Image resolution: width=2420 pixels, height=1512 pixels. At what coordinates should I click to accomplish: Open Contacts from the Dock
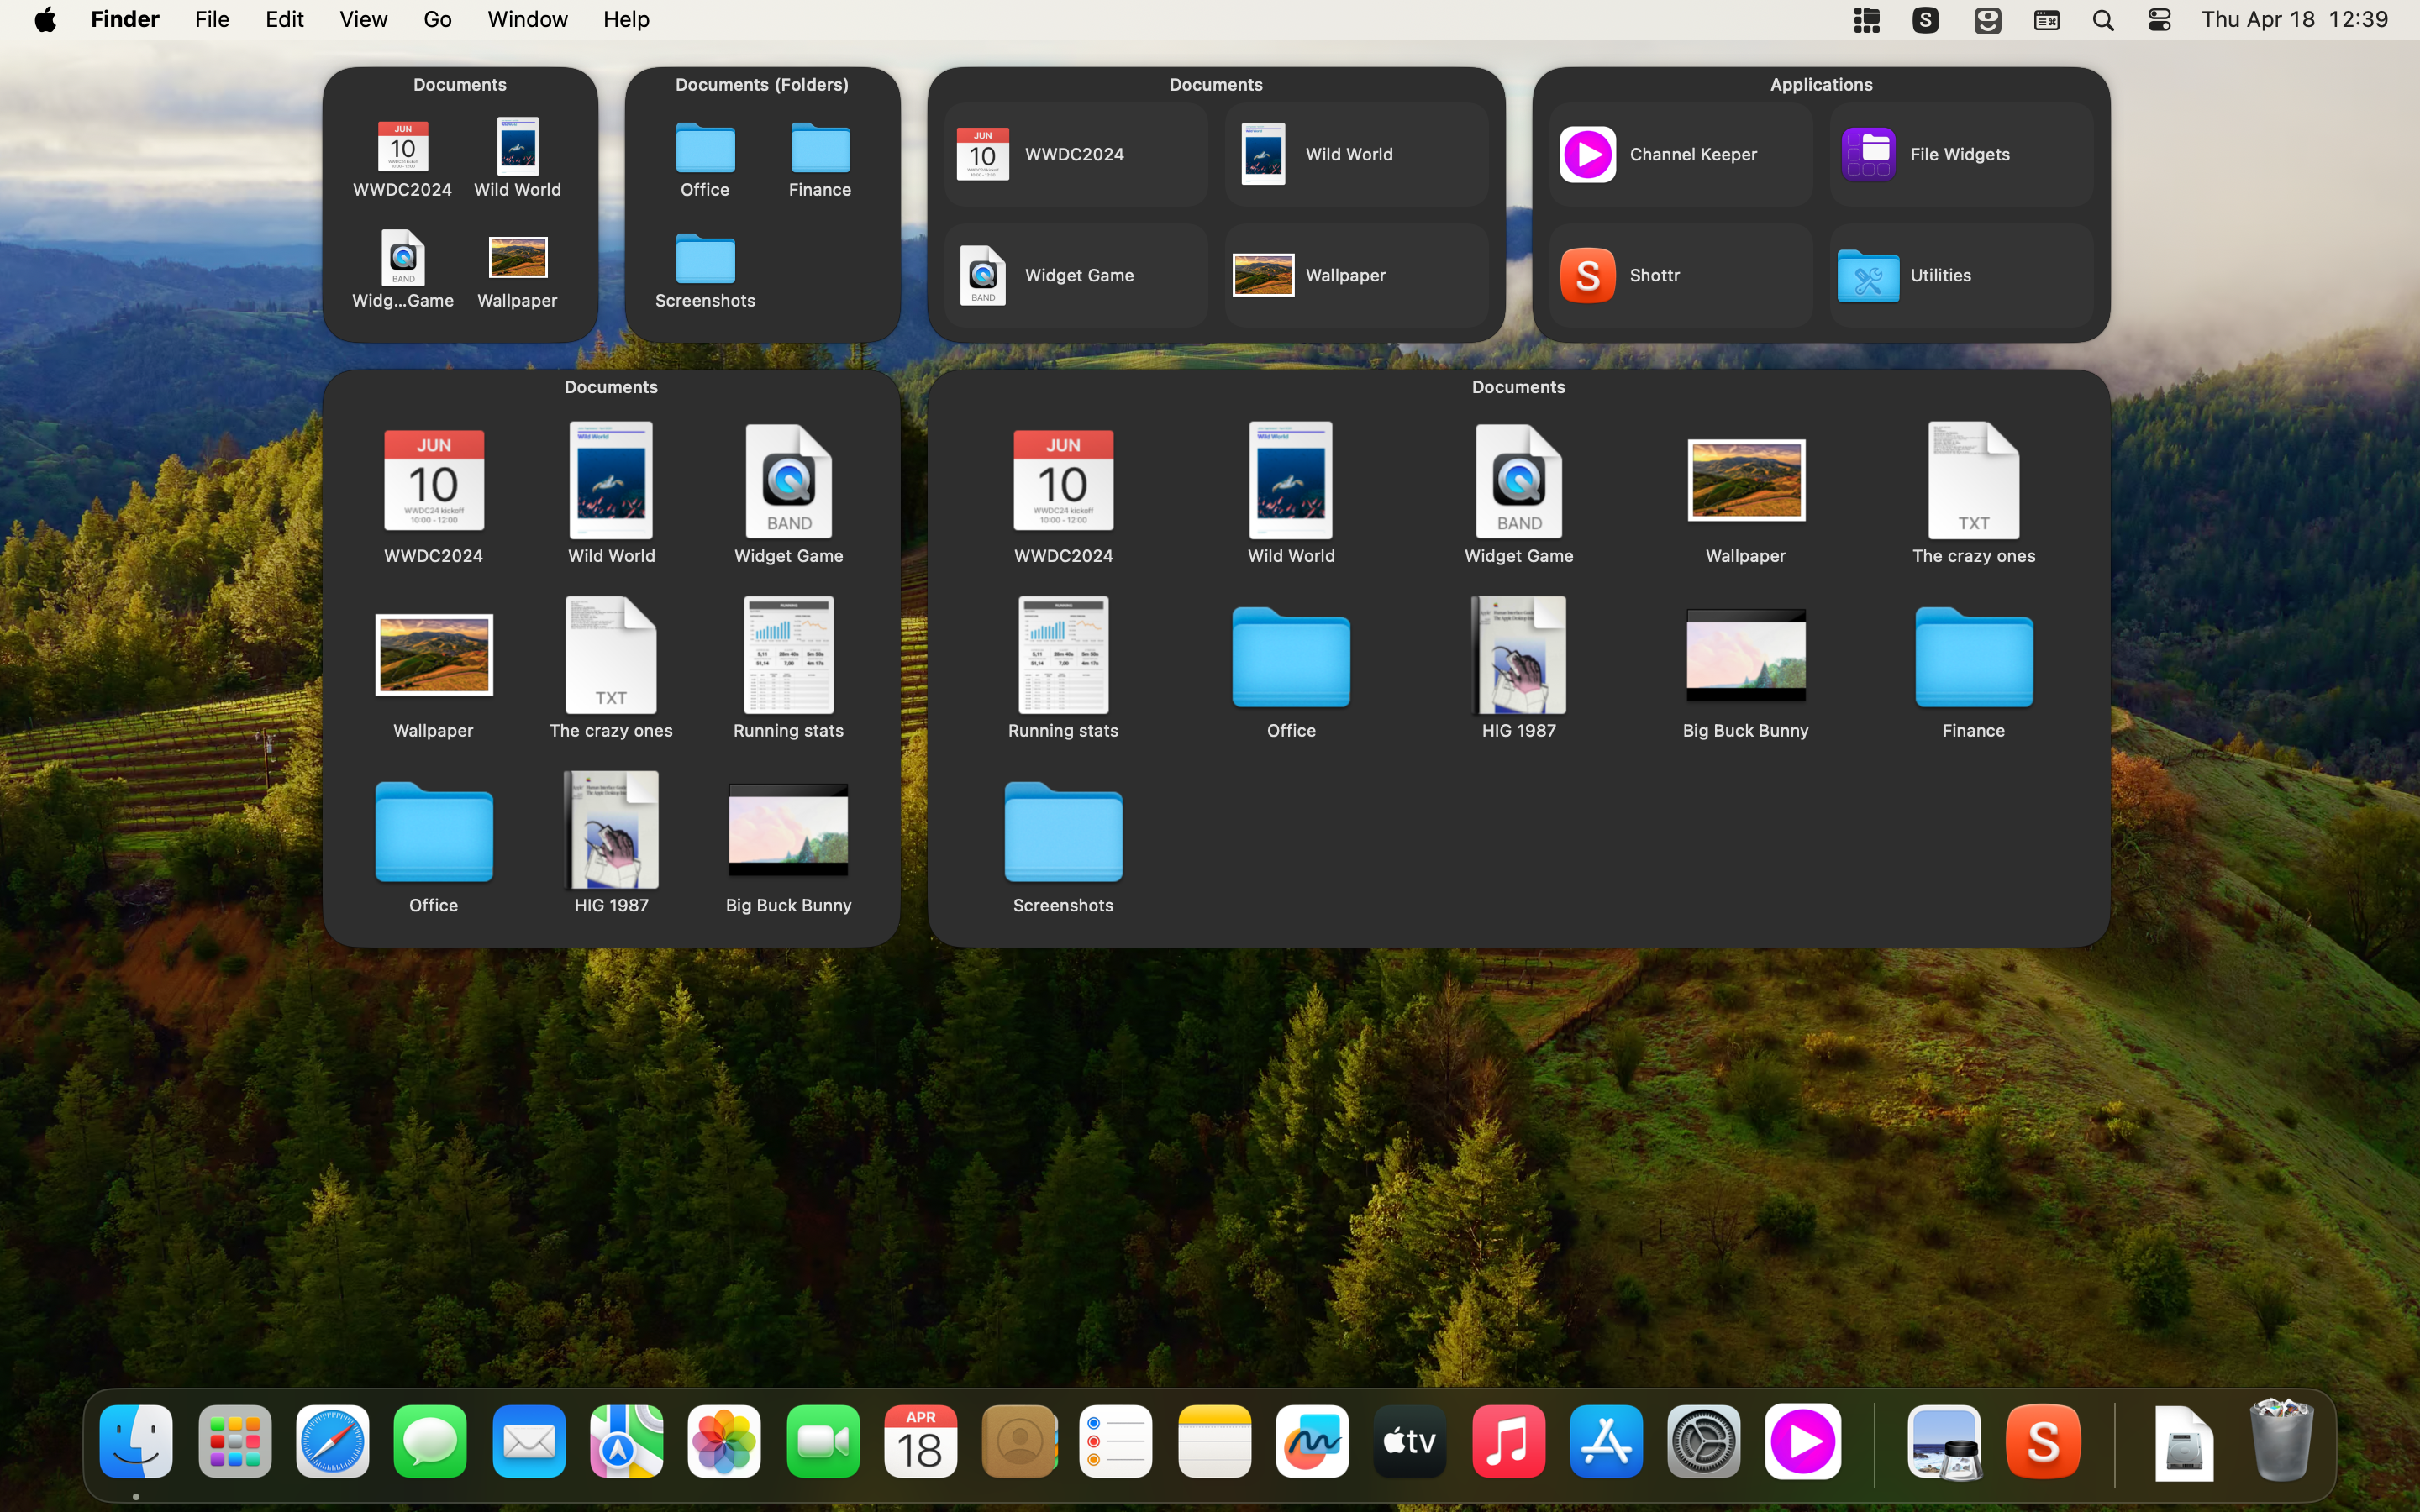[x=1019, y=1441]
